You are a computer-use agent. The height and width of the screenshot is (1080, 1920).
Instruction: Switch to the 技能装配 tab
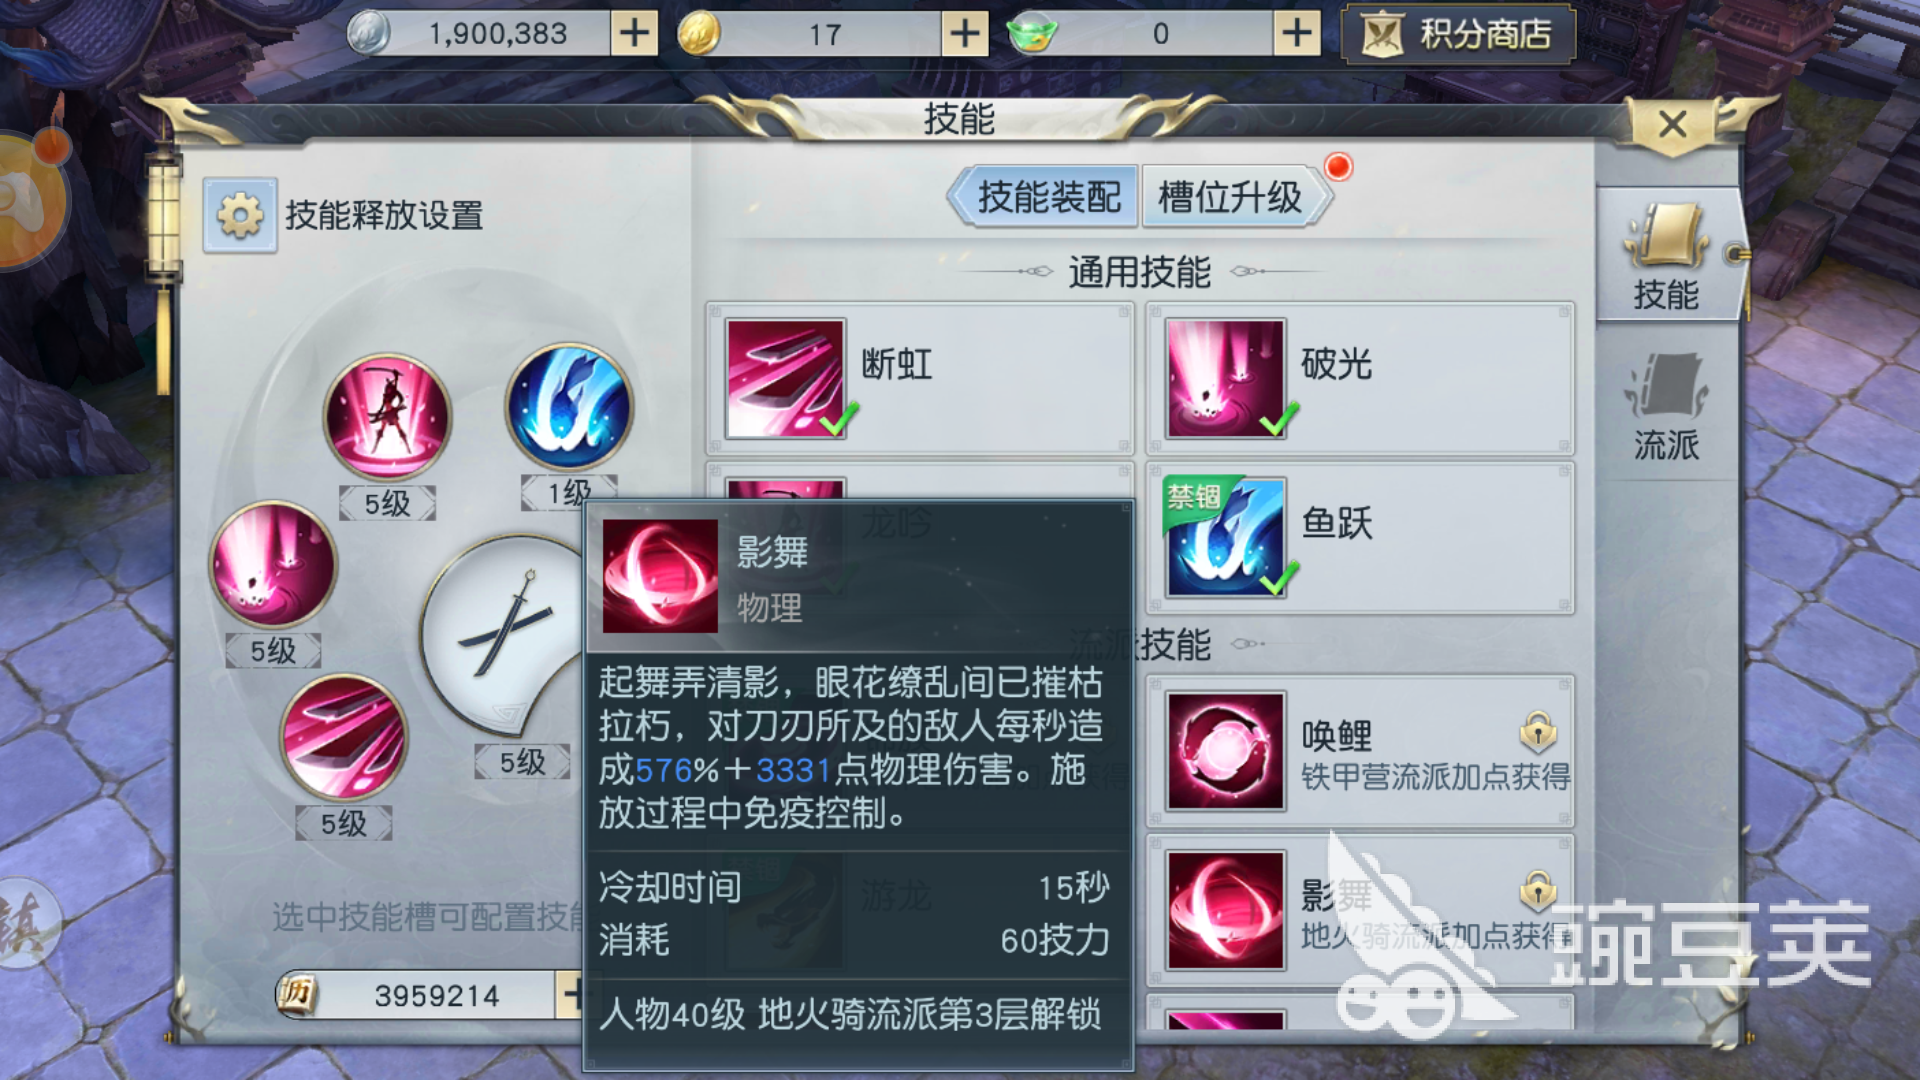[1047, 196]
